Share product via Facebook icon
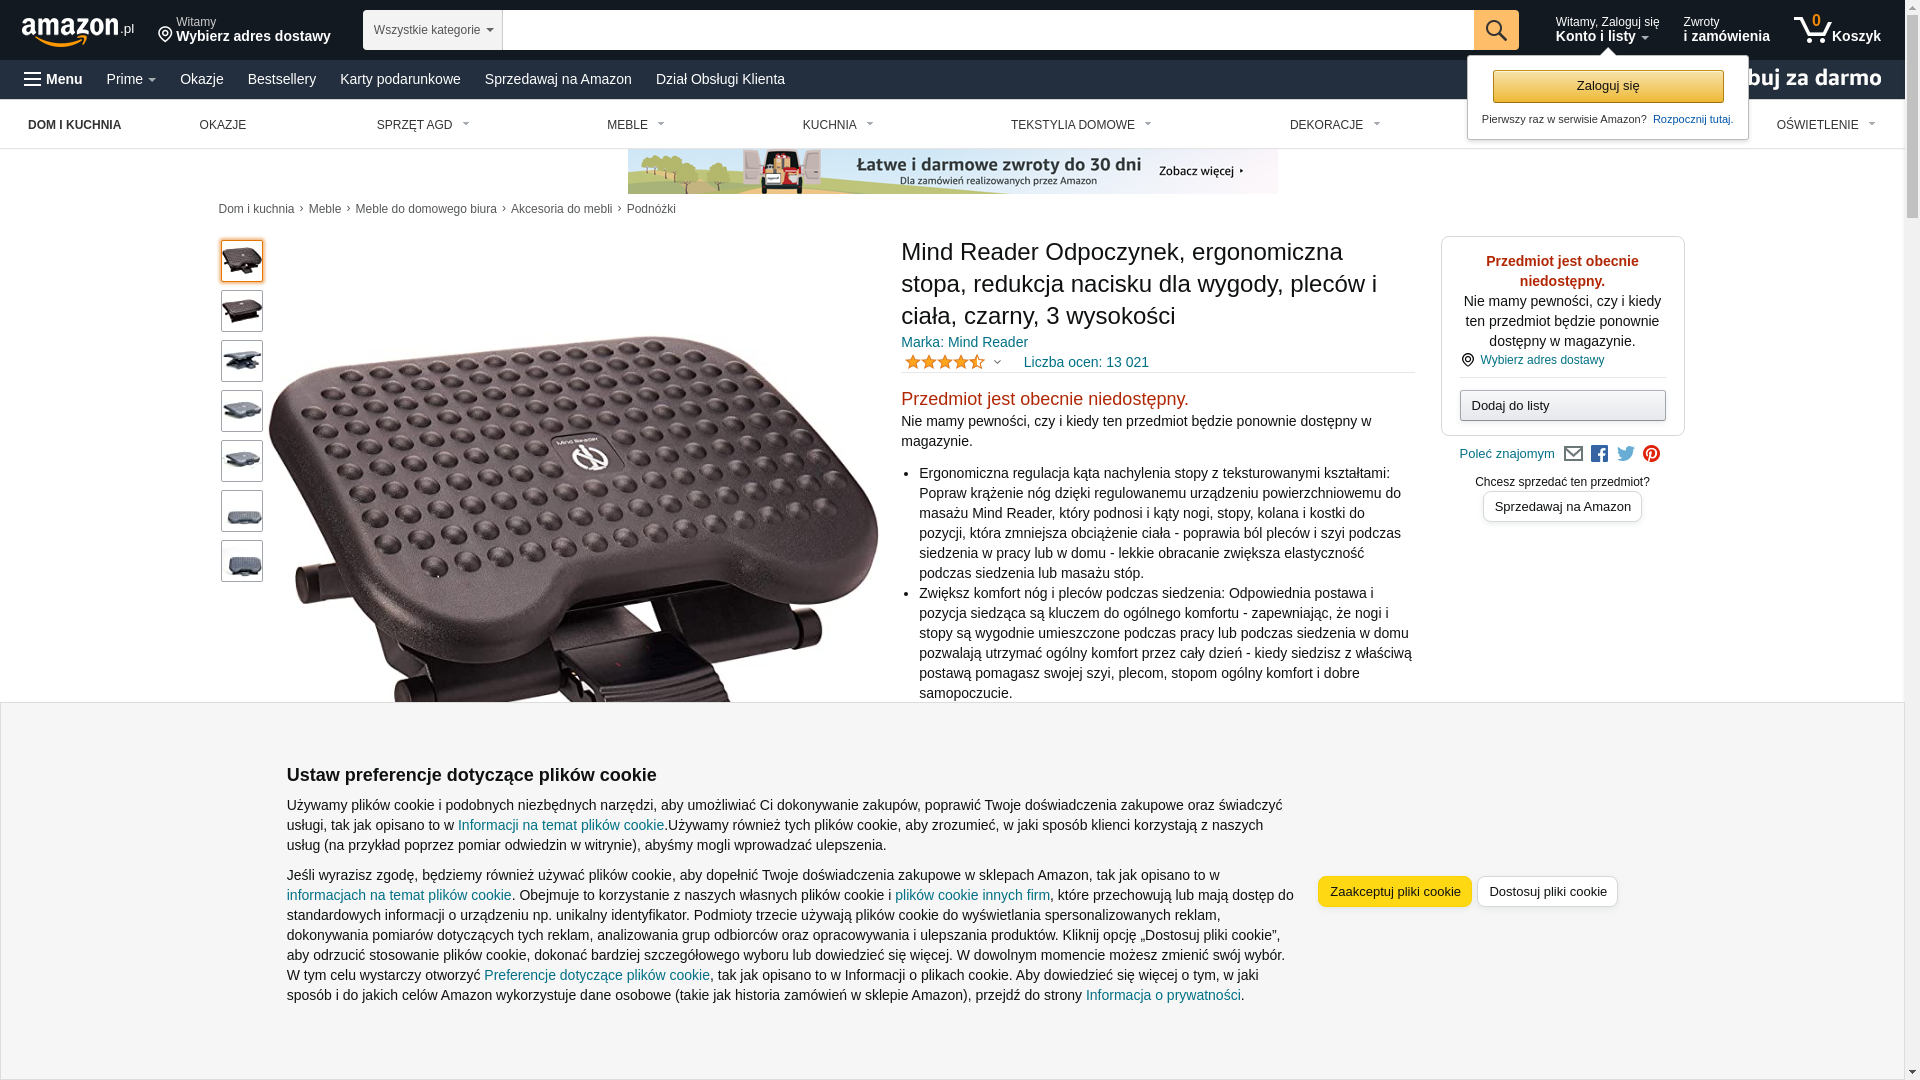This screenshot has height=1080, width=1920. pyautogui.click(x=1599, y=454)
